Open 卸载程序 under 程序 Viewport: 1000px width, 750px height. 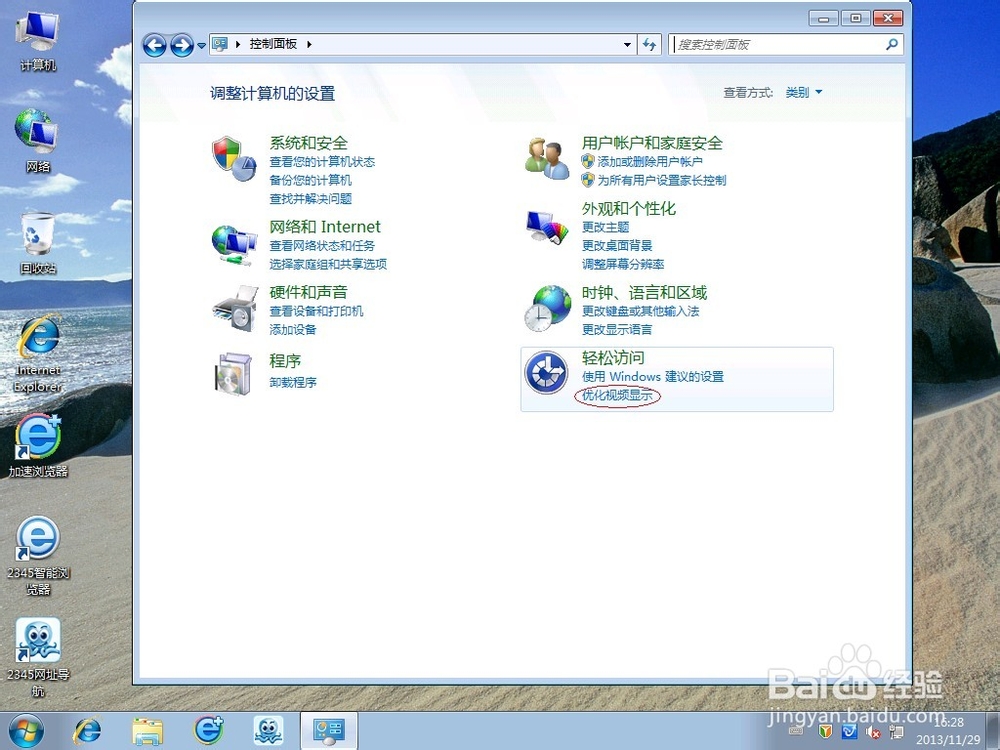291,381
